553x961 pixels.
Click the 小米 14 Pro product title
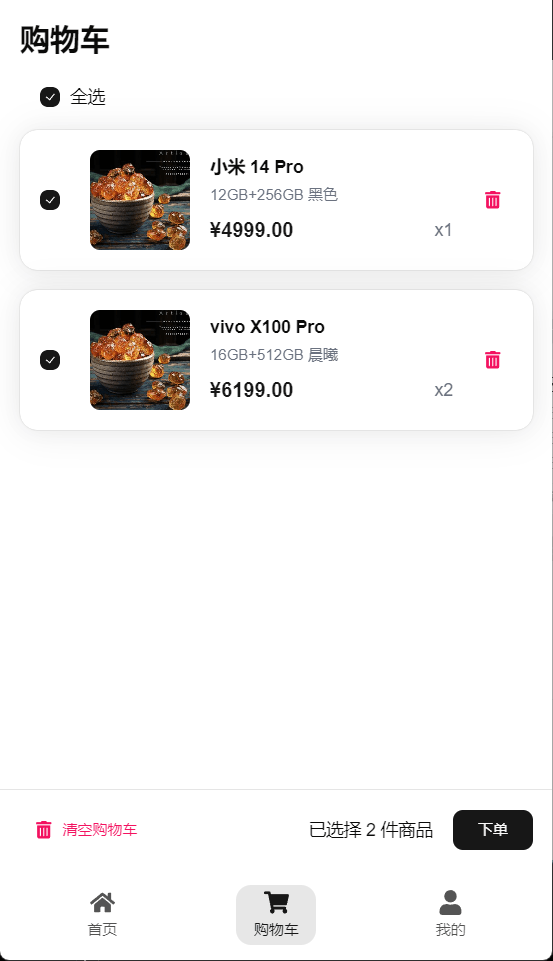click(x=257, y=167)
